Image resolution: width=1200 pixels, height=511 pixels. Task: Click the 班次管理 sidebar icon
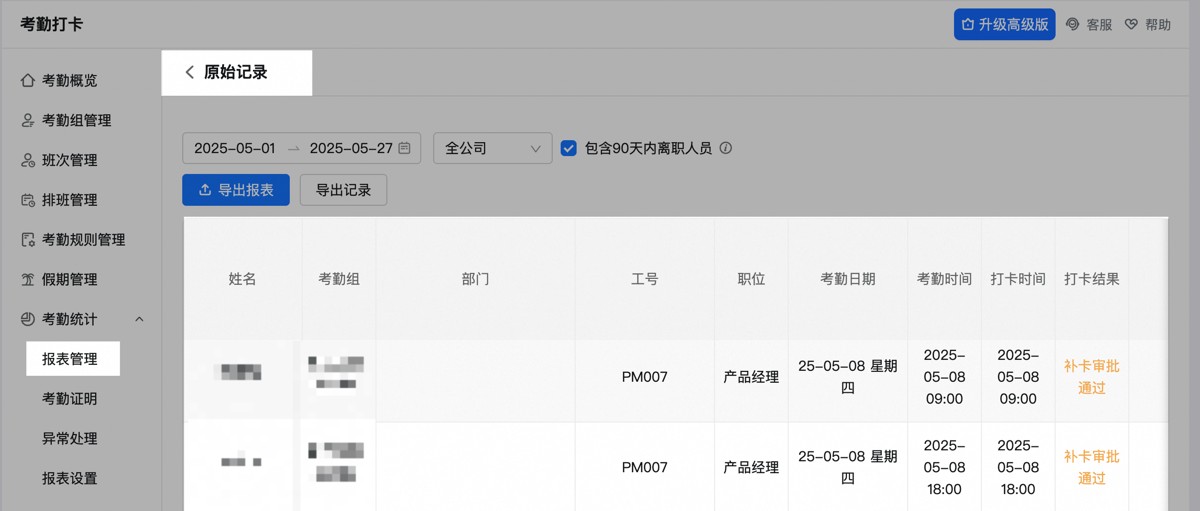click(28, 160)
